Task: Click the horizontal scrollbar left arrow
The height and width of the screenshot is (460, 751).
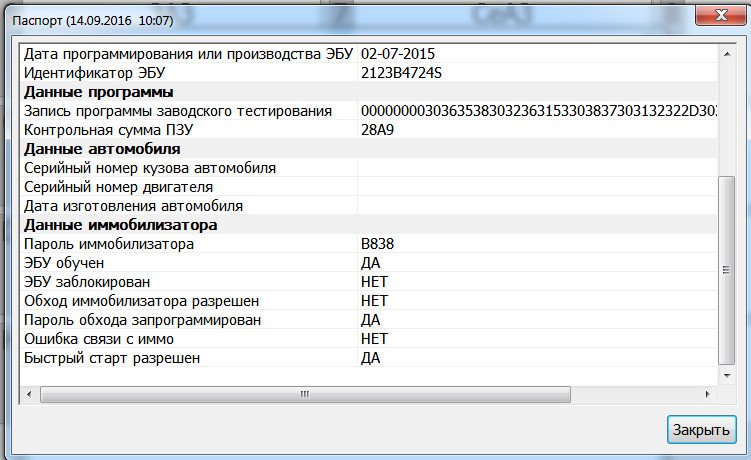Action: click(28, 394)
